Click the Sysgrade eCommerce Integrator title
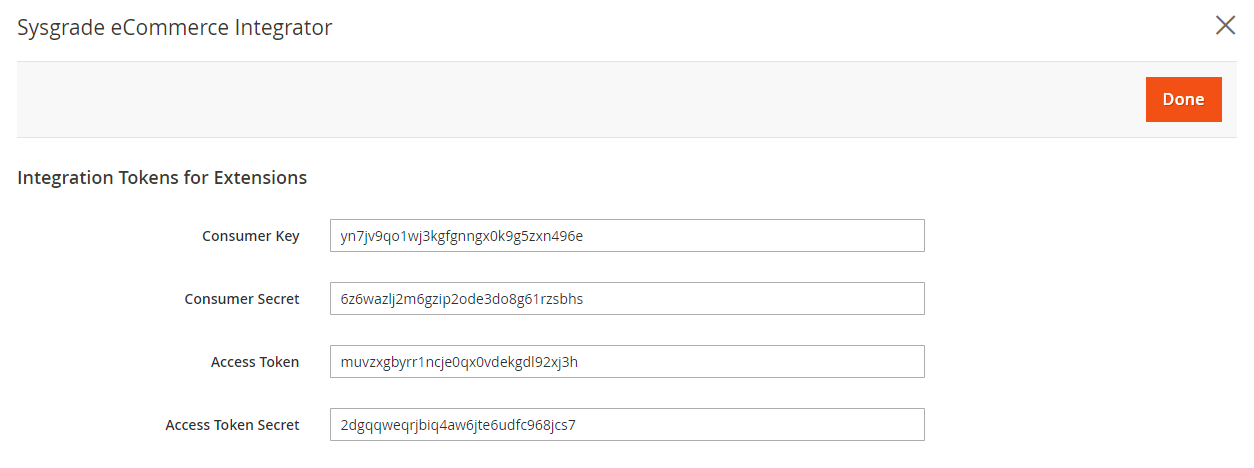Image resolution: width=1254 pixels, height=468 pixels. 175,28
